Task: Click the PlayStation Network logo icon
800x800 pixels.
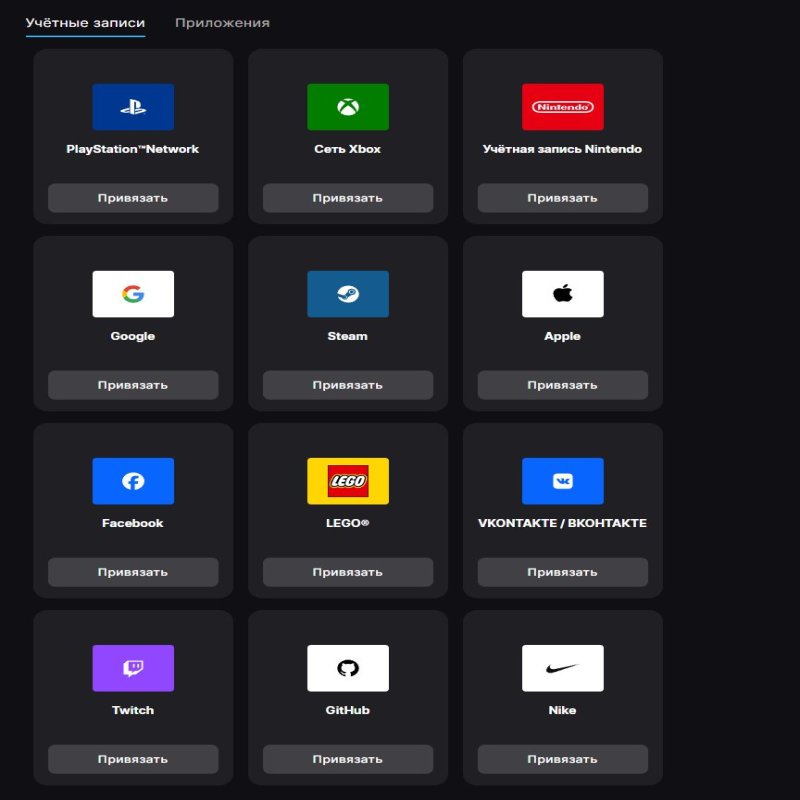Action: [133, 107]
